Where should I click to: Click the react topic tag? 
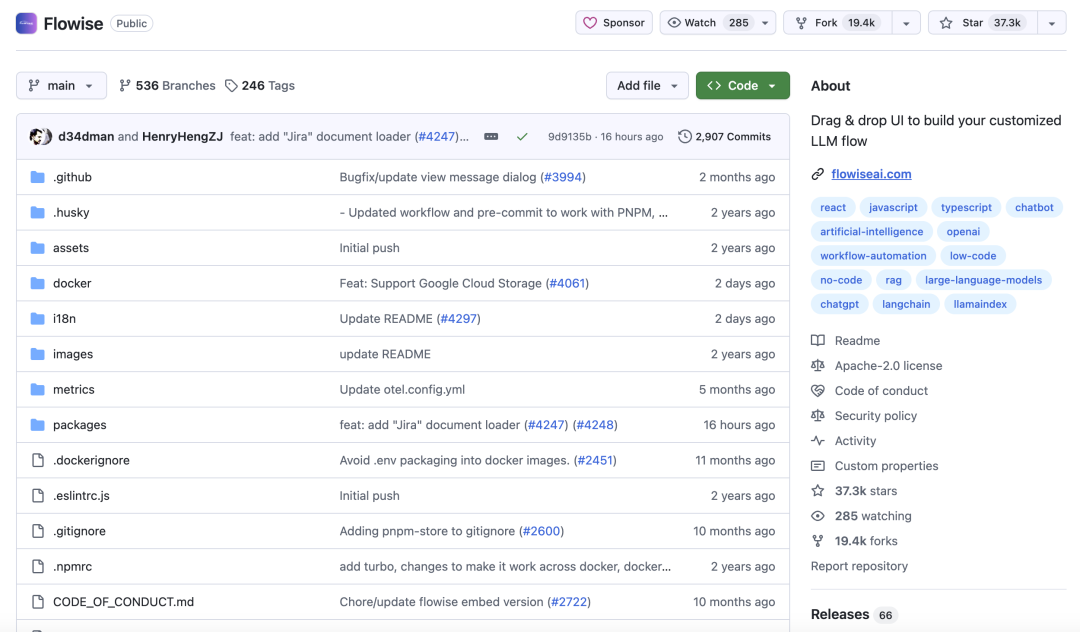pos(833,207)
